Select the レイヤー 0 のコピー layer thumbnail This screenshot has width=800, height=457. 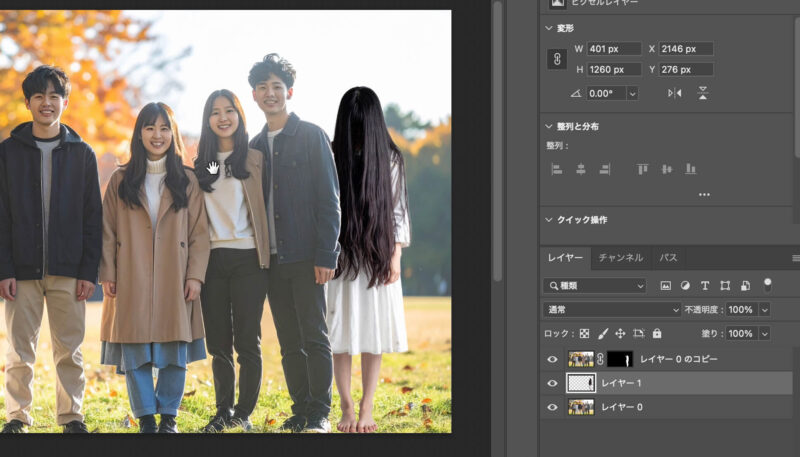click(x=581, y=359)
